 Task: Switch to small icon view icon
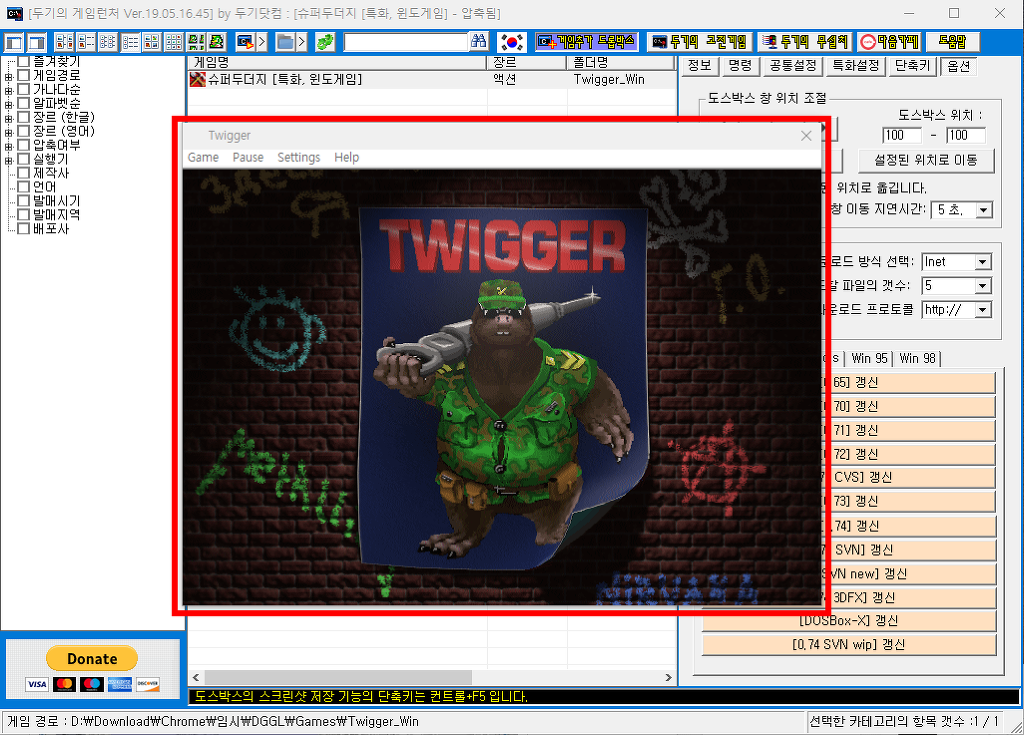click(108, 42)
